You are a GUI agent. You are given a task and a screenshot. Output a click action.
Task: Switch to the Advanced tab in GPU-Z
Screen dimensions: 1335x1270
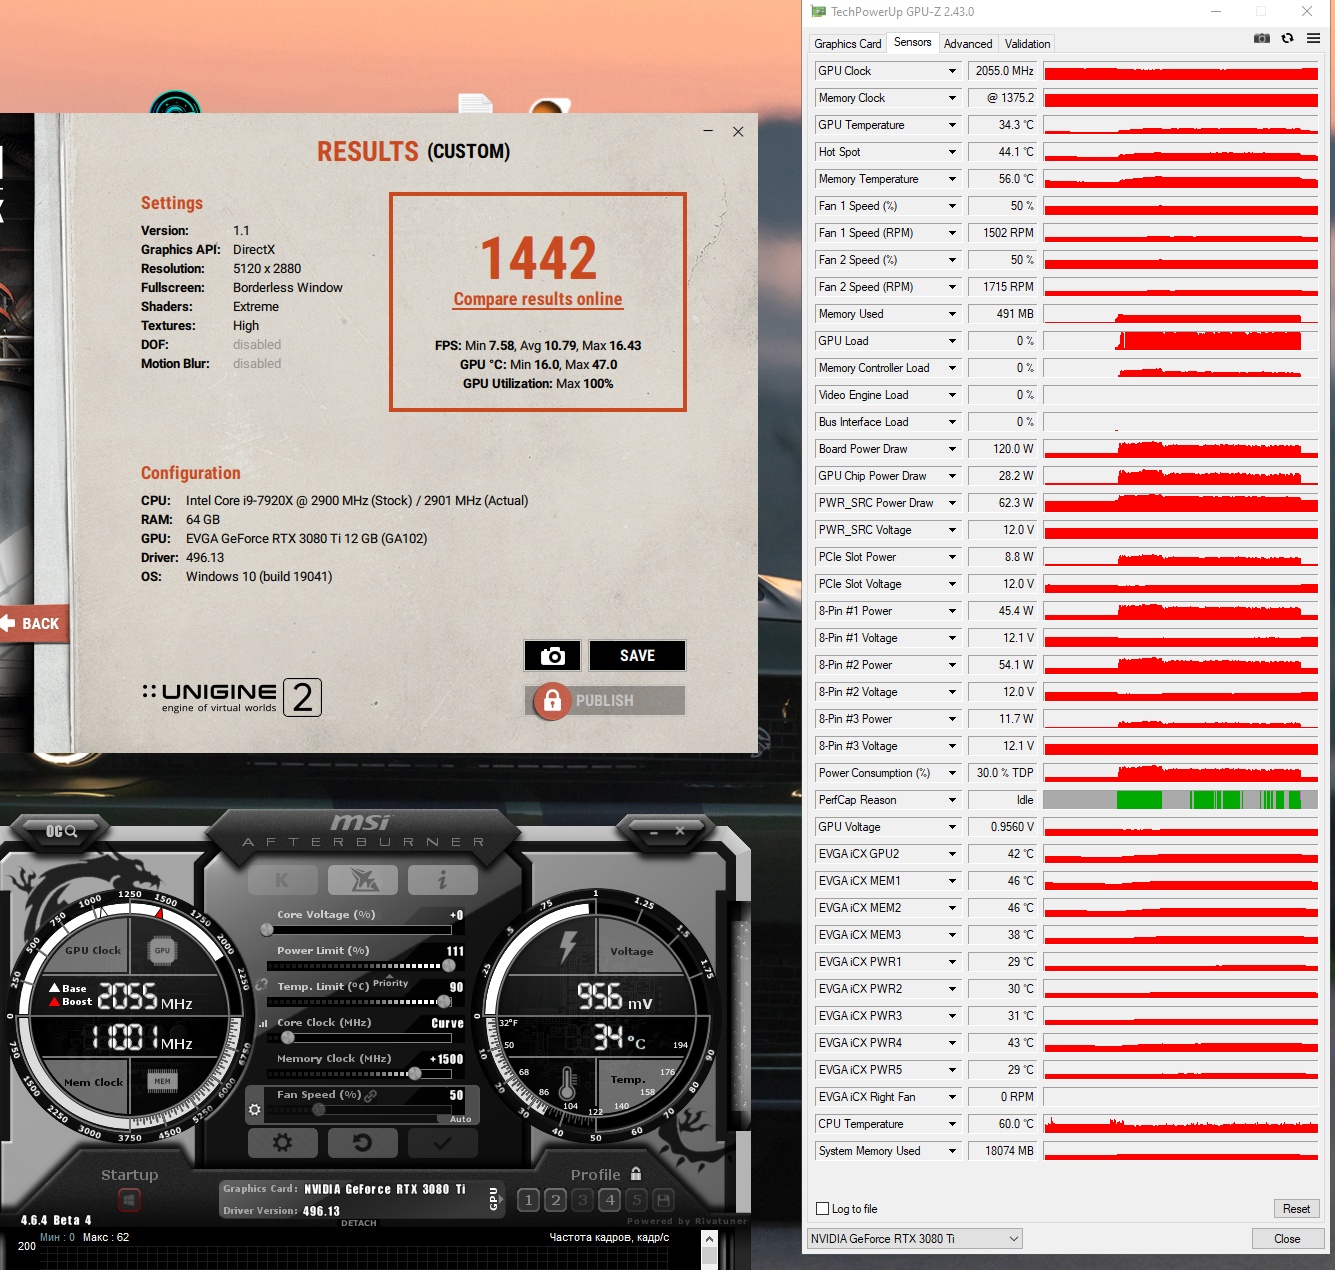tap(968, 44)
